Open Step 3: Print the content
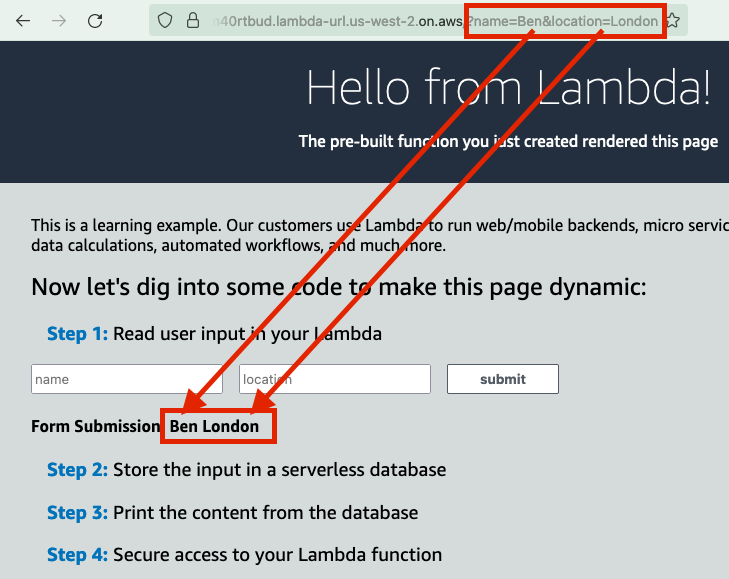The height and width of the screenshot is (579, 729). click(232, 512)
